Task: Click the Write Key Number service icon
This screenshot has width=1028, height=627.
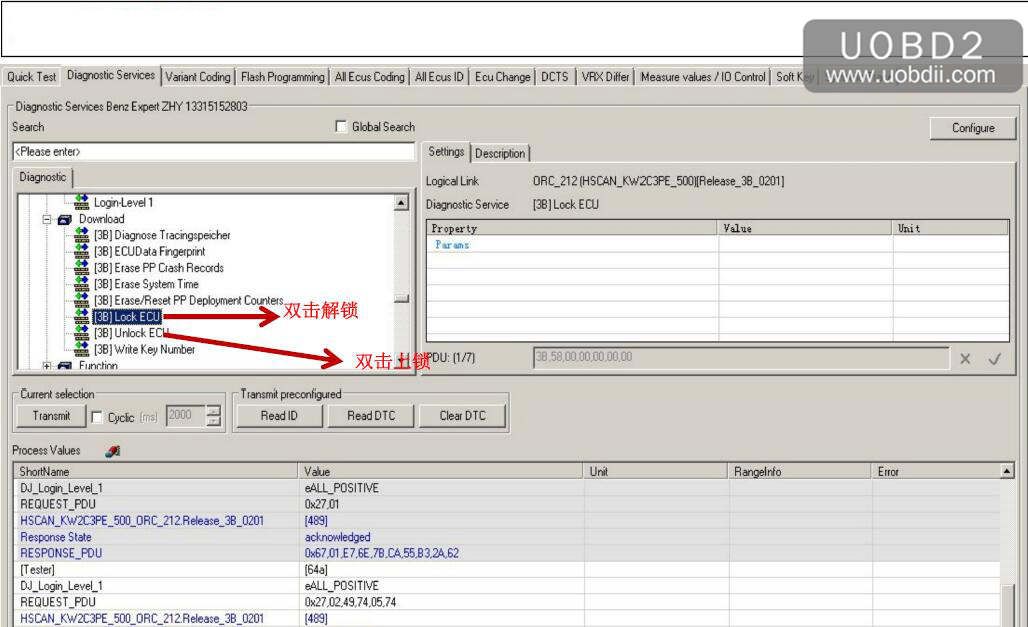Action: tap(81, 349)
